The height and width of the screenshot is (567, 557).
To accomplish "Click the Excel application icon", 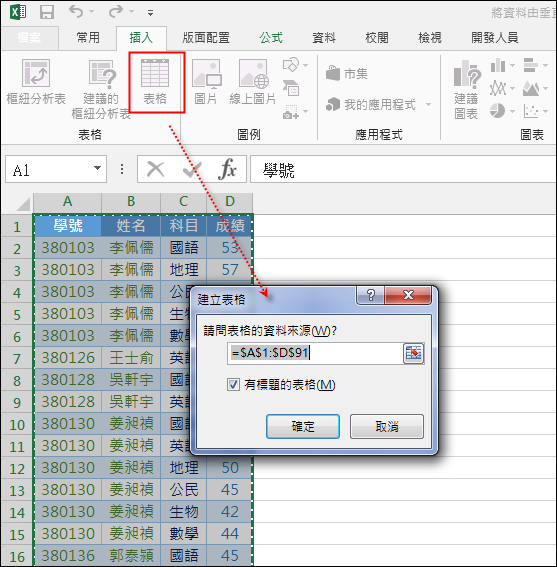I will pyautogui.click(x=18, y=13).
